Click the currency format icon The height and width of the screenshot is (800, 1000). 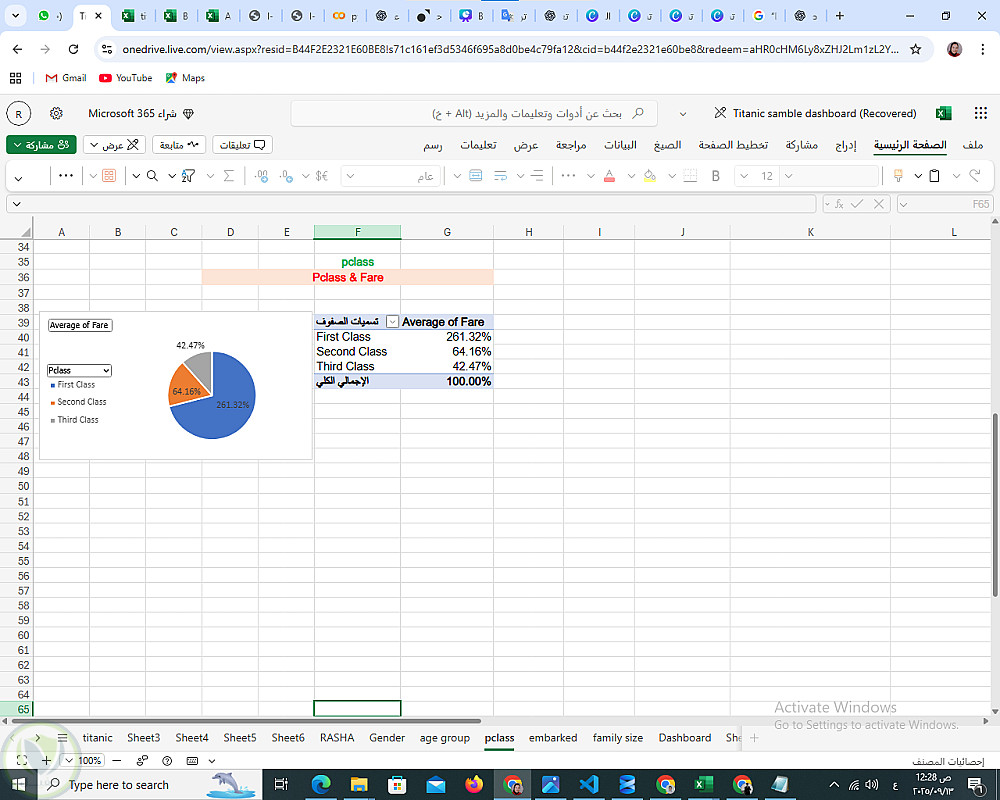(321, 176)
